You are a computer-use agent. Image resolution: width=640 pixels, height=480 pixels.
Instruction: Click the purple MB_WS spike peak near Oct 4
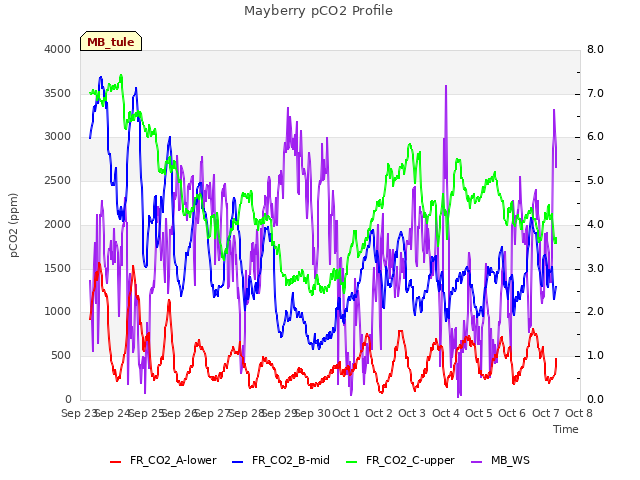coord(446,86)
